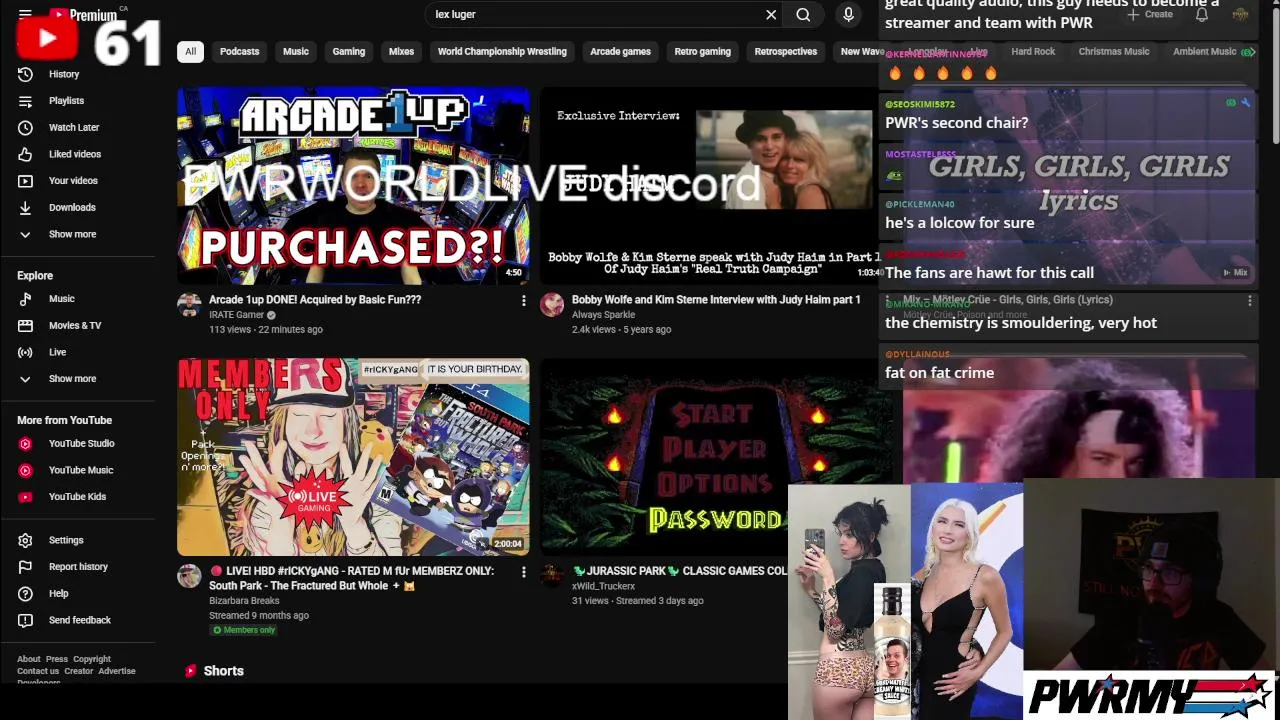
Task: Click the magnifier search button
Action: [x=803, y=15]
